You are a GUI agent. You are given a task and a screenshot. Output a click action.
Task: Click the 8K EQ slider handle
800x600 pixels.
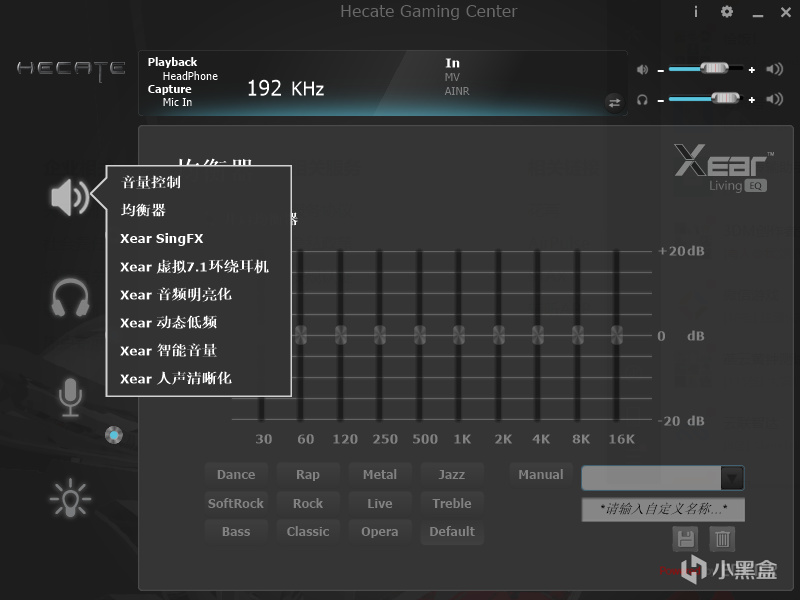tap(578, 335)
